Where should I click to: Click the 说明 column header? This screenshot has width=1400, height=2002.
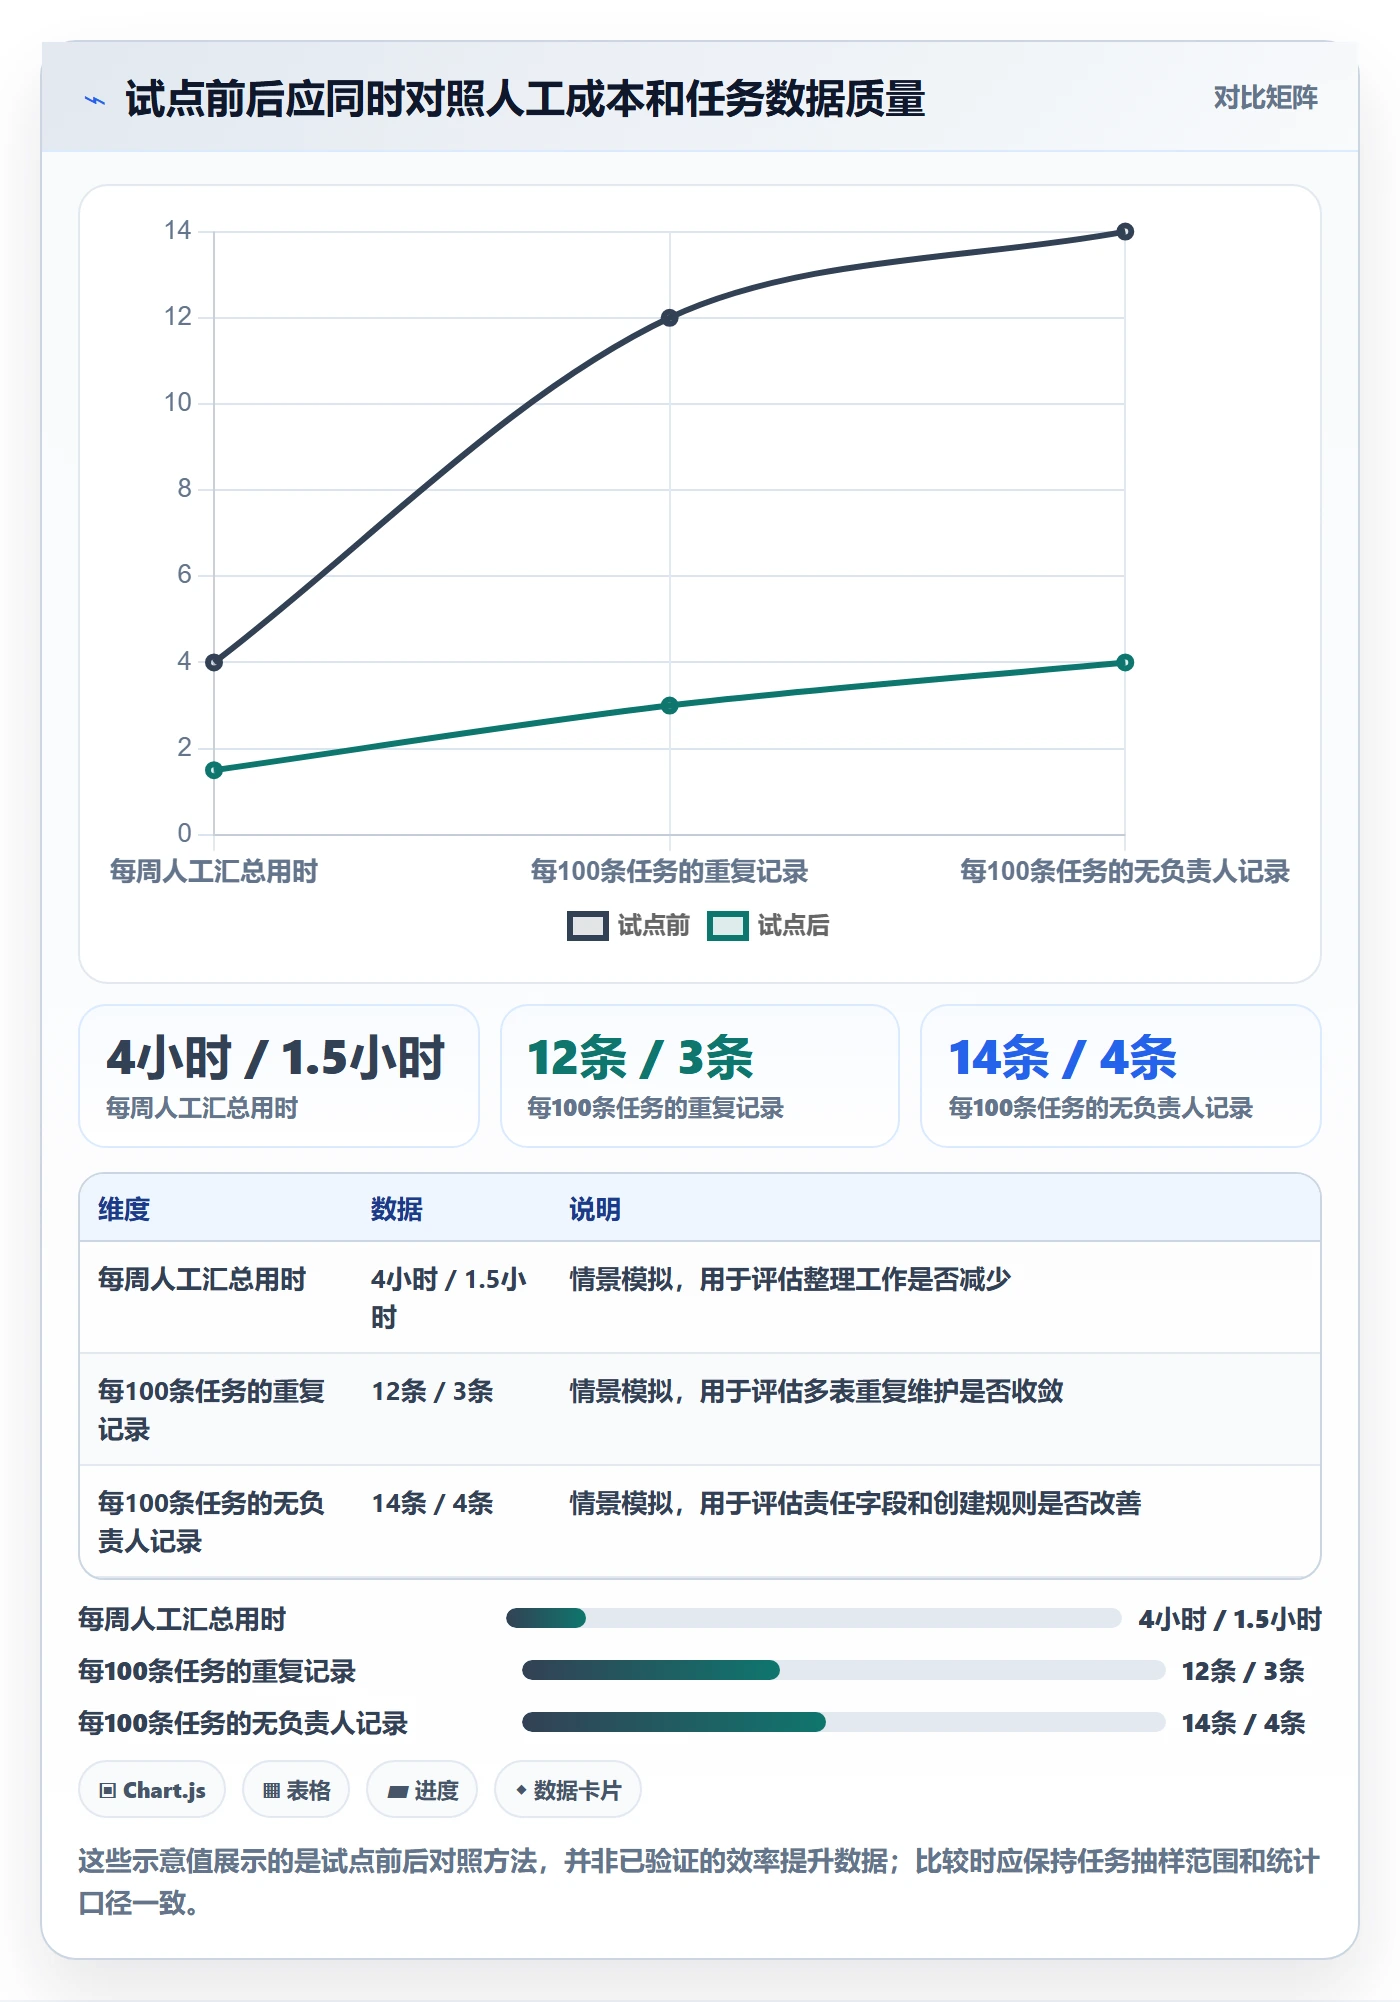click(595, 1209)
